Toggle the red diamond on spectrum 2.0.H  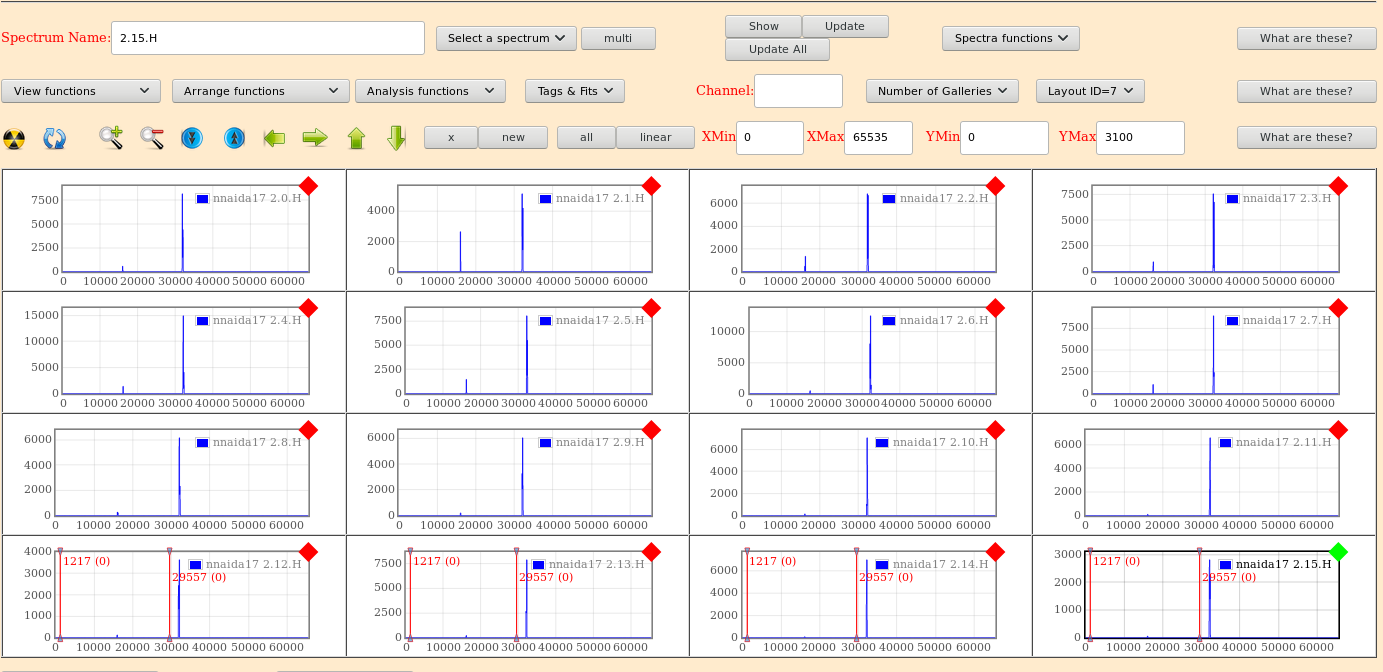308,186
